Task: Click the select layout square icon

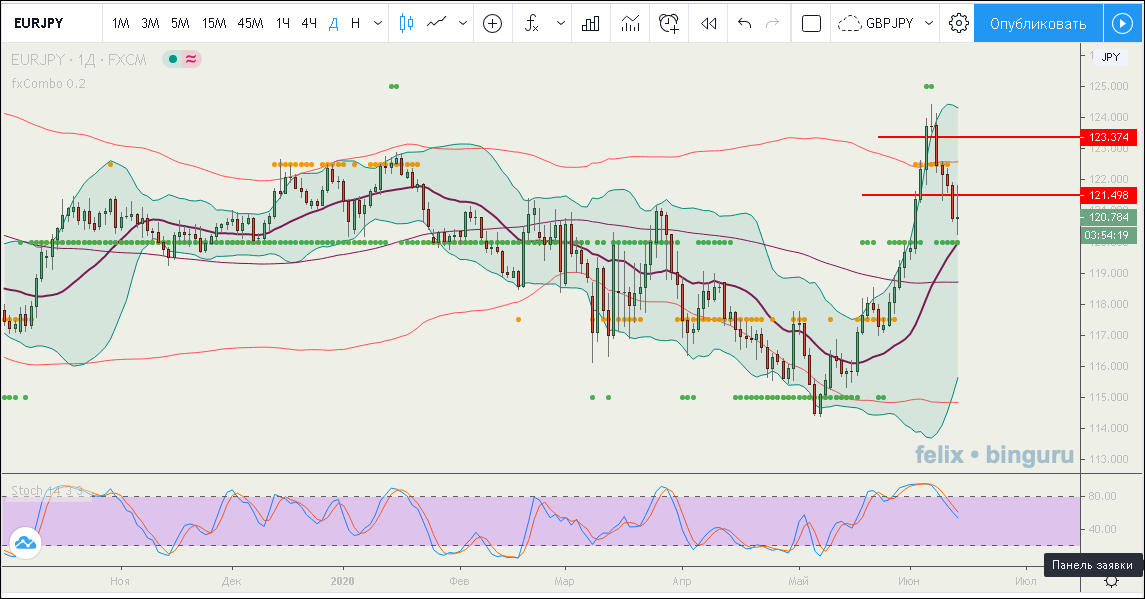Action: pos(811,23)
